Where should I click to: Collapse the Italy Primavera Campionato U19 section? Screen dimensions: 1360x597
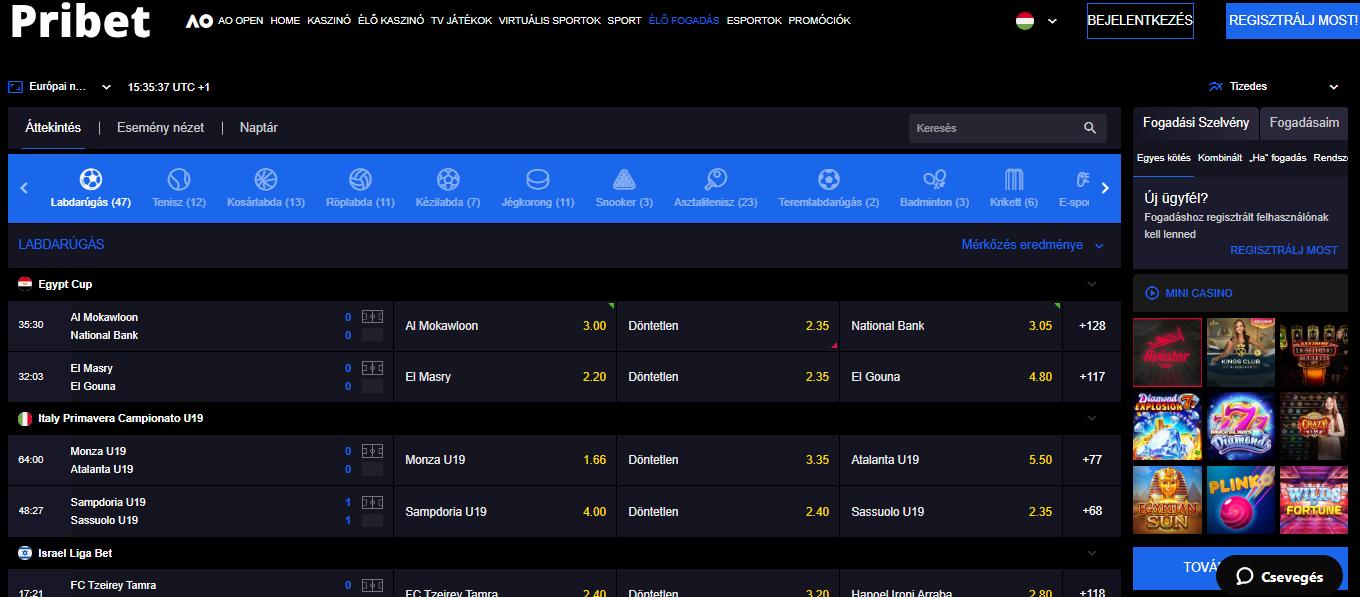pyautogui.click(x=1091, y=418)
